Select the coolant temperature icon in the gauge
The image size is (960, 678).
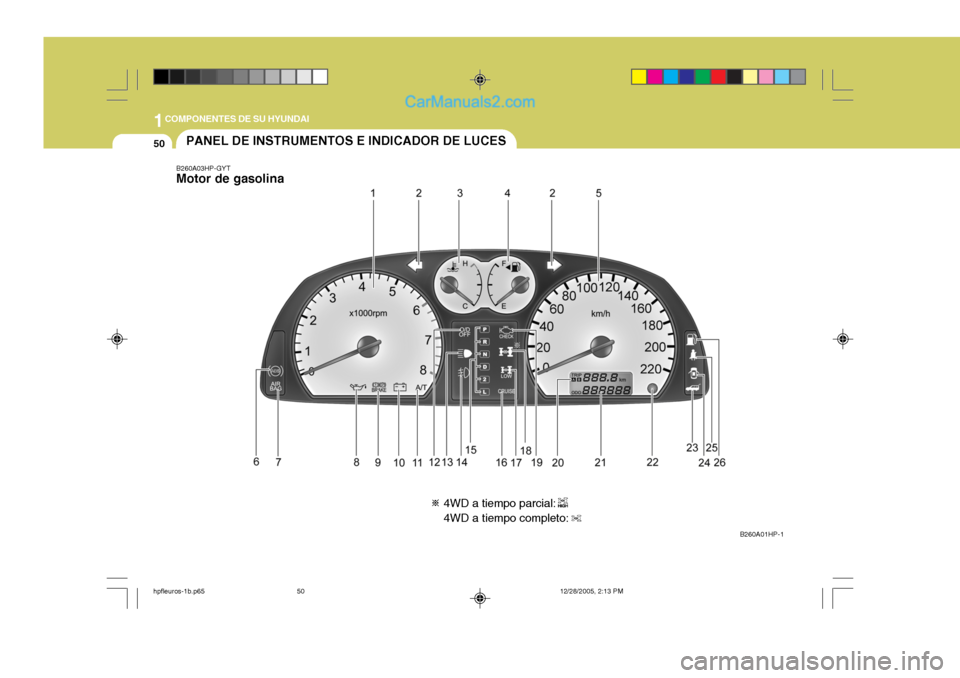(453, 266)
